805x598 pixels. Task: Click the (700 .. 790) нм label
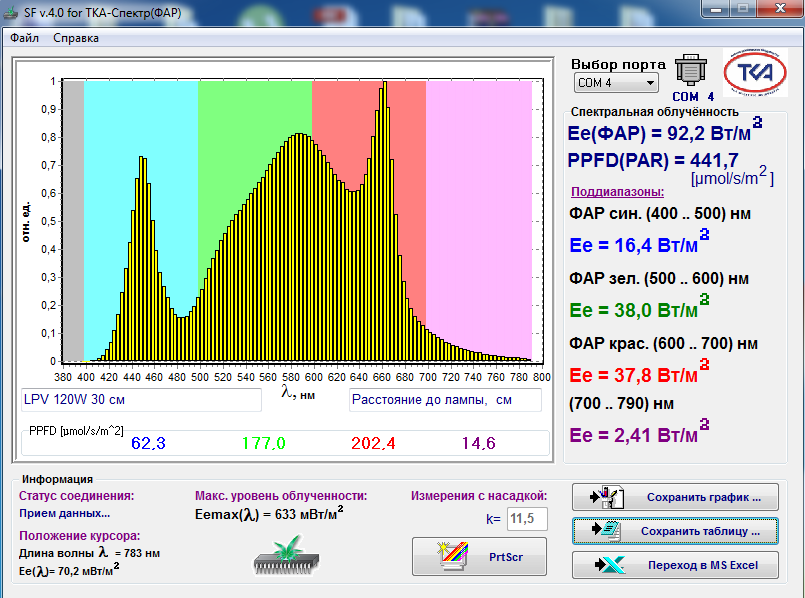click(x=621, y=403)
